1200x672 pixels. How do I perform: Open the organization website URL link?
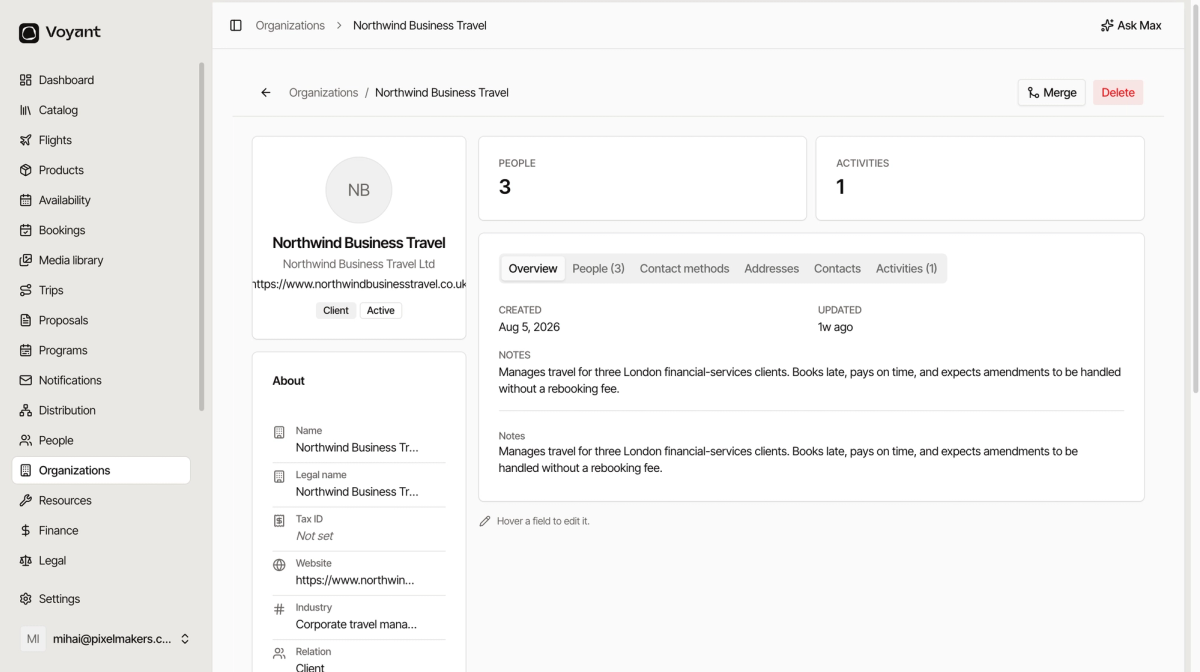tap(359, 284)
